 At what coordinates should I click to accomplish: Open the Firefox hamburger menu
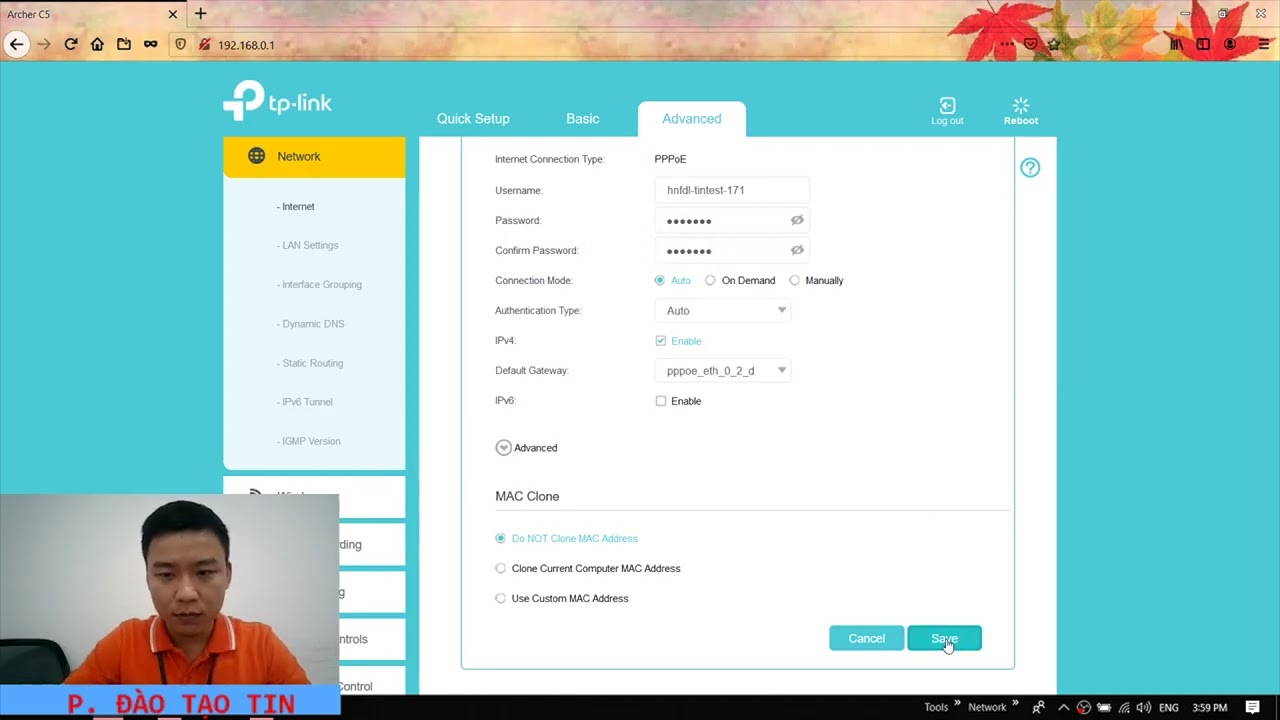coord(1264,44)
